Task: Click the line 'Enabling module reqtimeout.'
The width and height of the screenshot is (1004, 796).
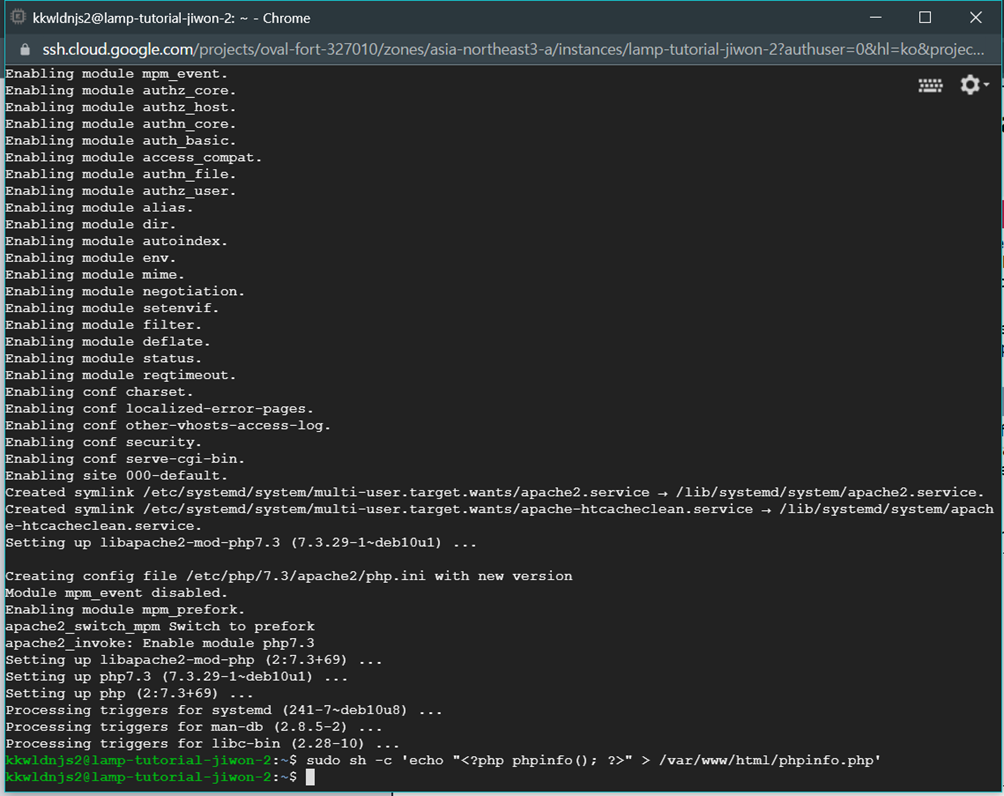Action: pos(120,375)
